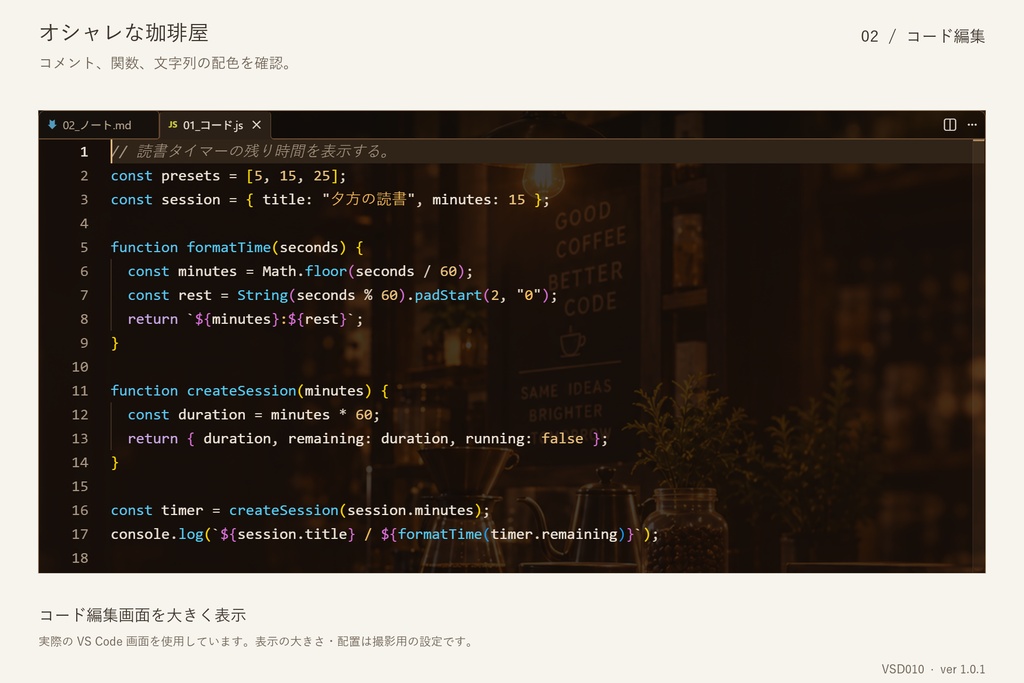Click console.log on line 17
The height and width of the screenshot is (683, 1024).
point(157,534)
